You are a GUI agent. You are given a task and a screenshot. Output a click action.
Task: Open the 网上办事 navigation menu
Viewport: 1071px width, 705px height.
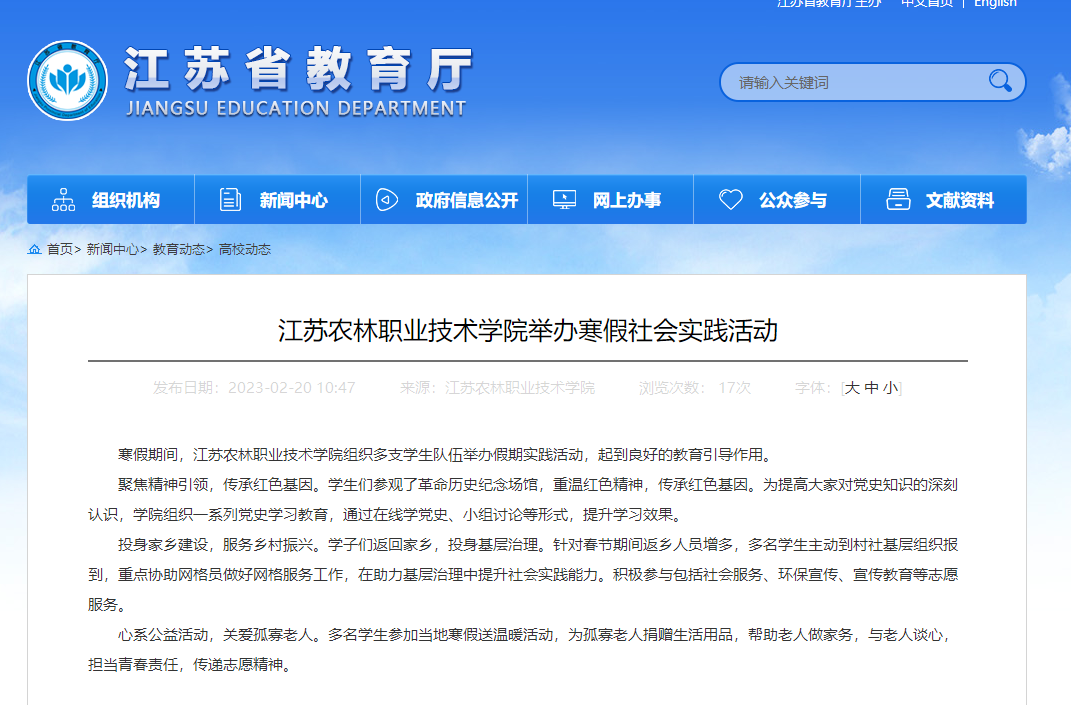626,200
